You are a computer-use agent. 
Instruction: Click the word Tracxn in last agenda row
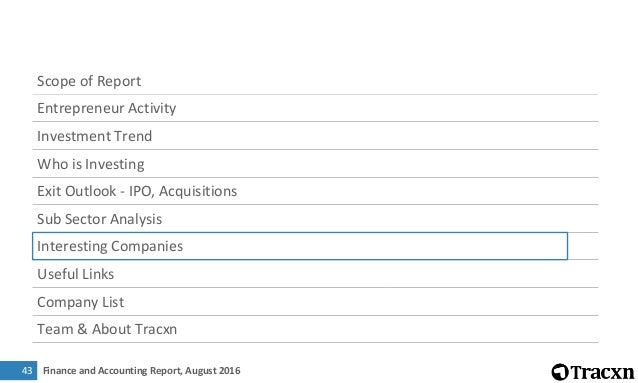(155, 329)
